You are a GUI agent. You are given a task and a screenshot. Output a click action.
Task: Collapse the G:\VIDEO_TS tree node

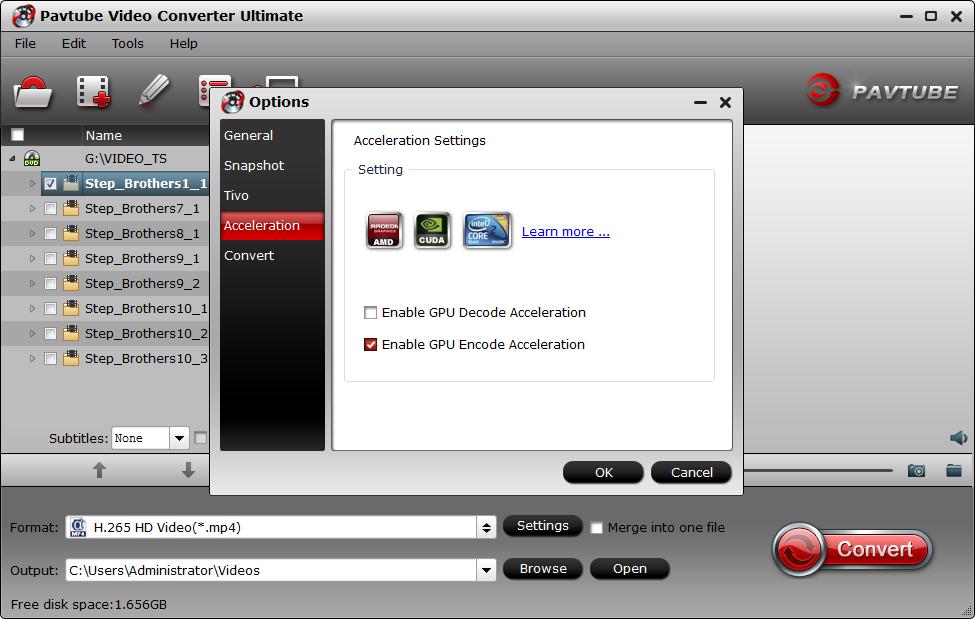12,159
